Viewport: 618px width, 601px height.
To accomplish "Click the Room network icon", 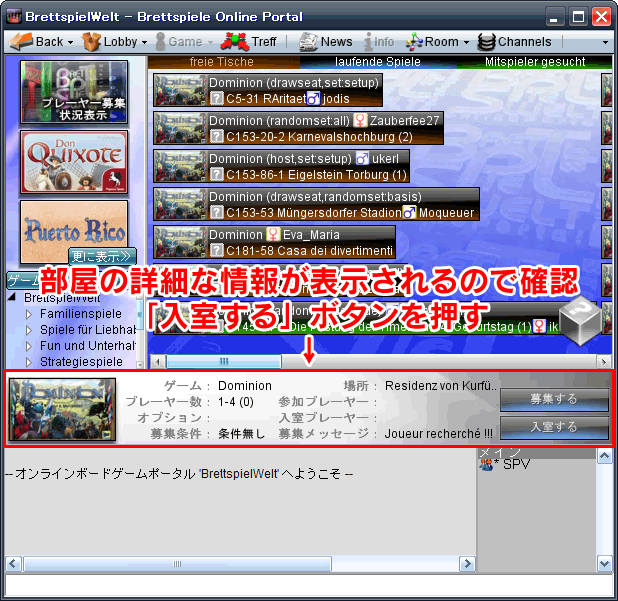I will point(414,41).
